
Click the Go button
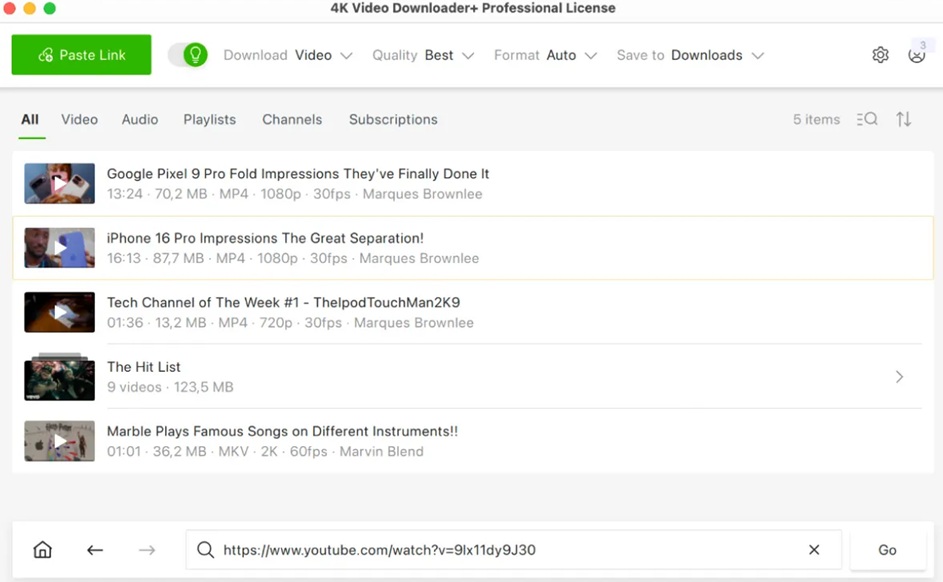888,550
